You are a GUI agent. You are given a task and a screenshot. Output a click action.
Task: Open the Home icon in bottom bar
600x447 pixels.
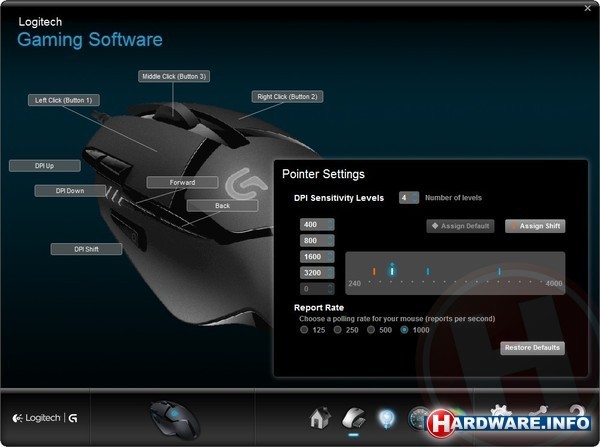320,418
